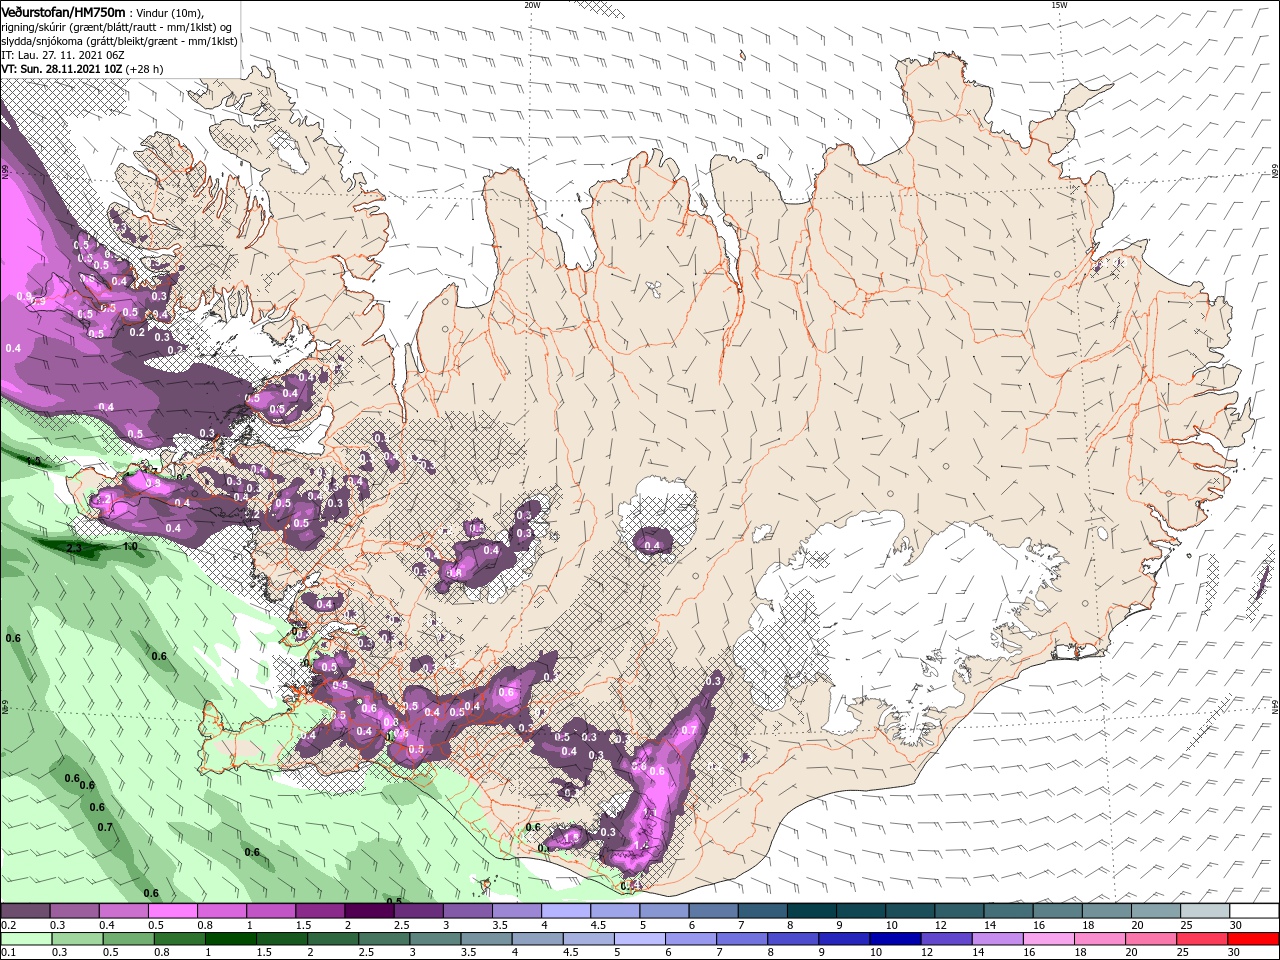The height and width of the screenshot is (960, 1280).
Task: Select the 'slydda/snjókoma' legend description line
Action: click(x=119, y=41)
